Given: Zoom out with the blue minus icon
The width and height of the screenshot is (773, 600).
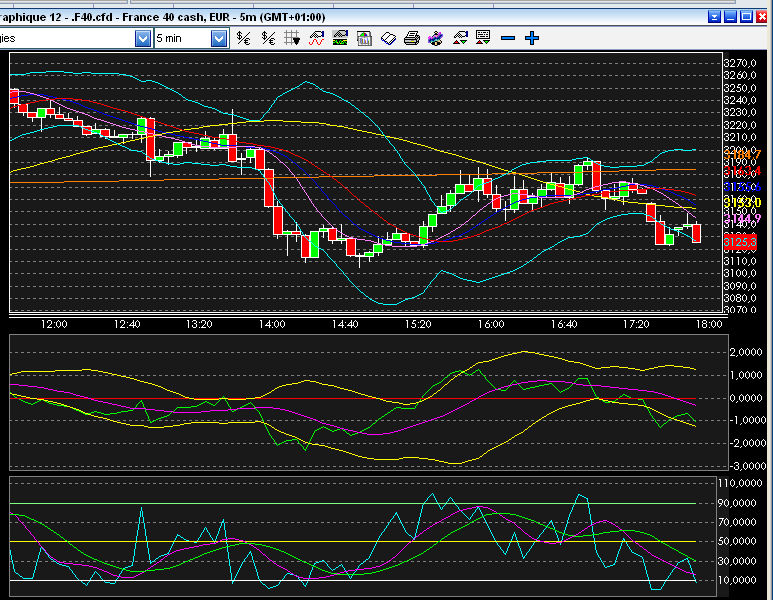Looking at the screenshot, I should 508,38.
